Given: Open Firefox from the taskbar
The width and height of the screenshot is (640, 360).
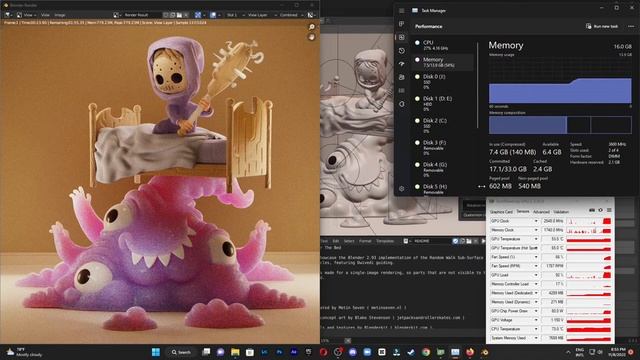Looking at the screenshot, I should click(470, 352).
